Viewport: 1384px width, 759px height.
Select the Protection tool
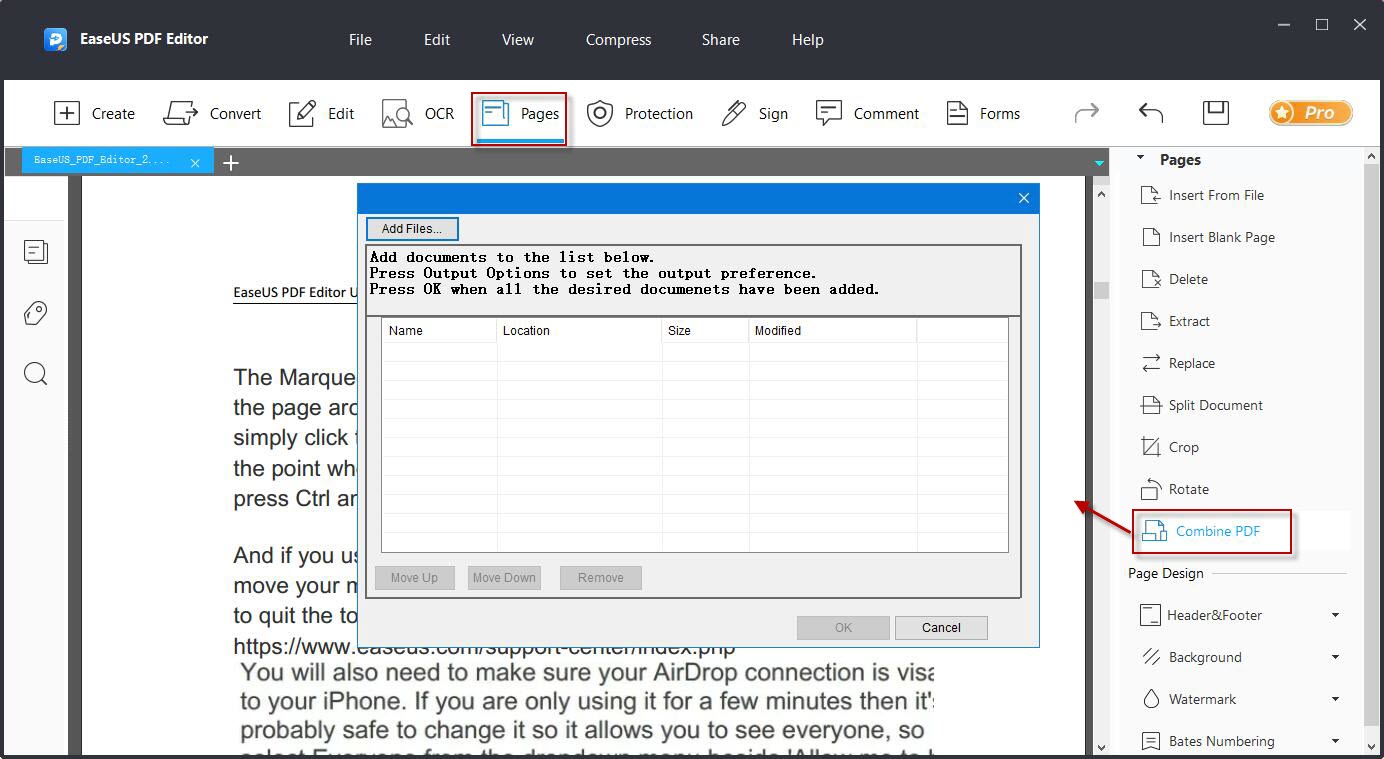click(x=640, y=113)
